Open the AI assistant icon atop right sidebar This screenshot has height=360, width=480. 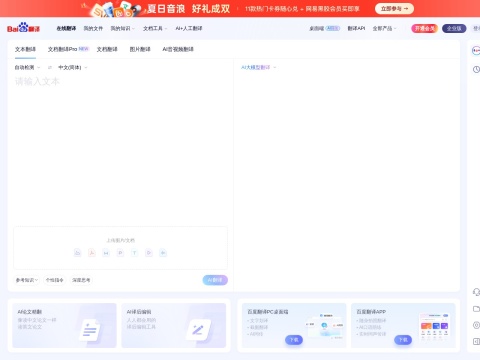coord(476,51)
